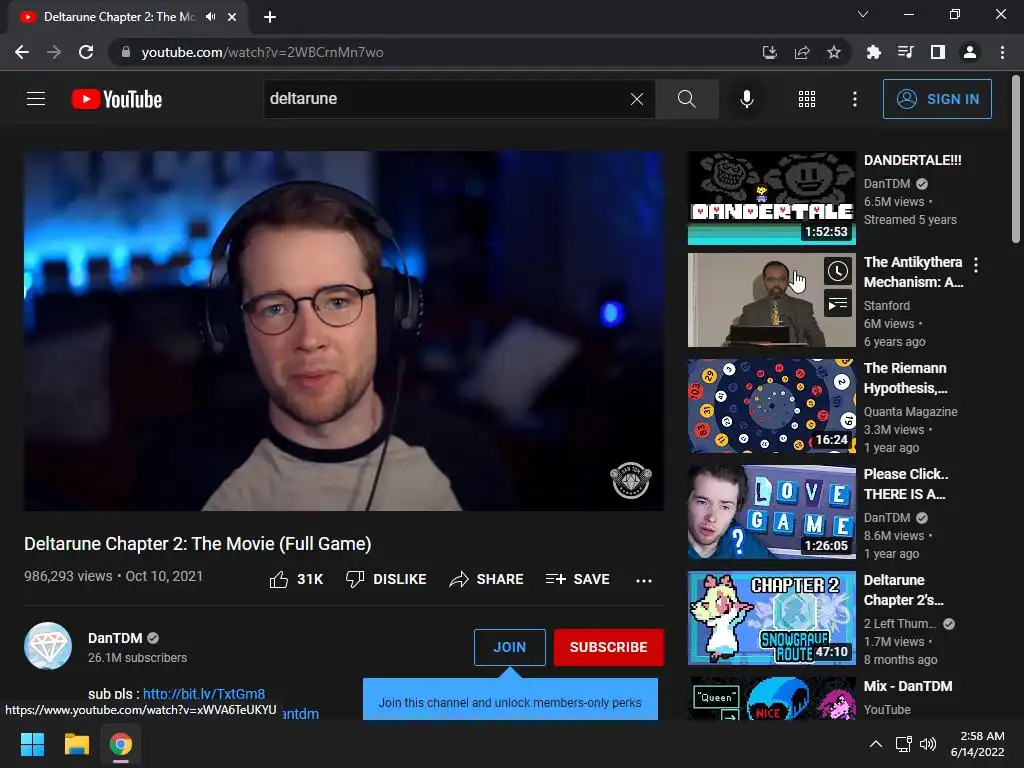Viewport: 1024px width, 768px height.
Task: Expand hidden system tray icons
Action: [x=876, y=744]
